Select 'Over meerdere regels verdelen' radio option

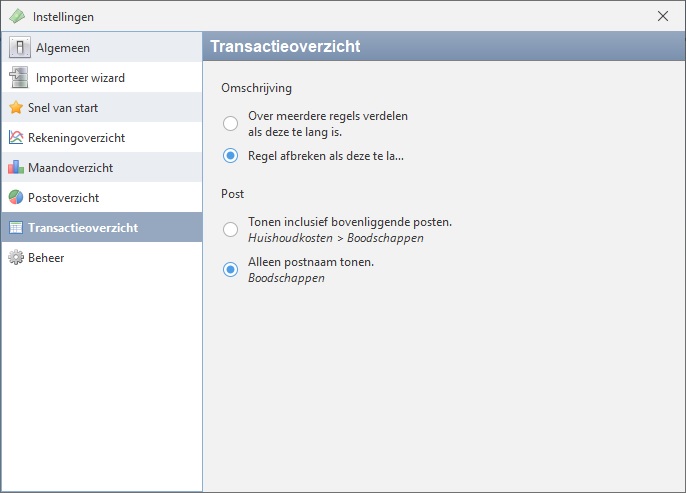[231, 123]
